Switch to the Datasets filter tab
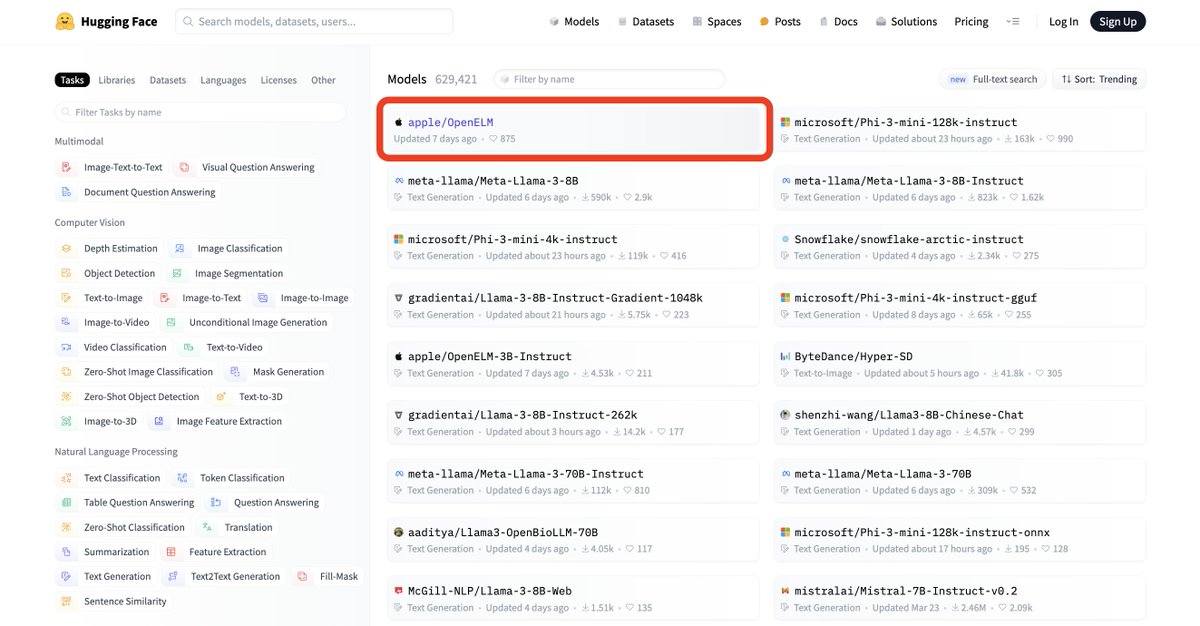This screenshot has width=1200, height=626. pyautogui.click(x=168, y=80)
